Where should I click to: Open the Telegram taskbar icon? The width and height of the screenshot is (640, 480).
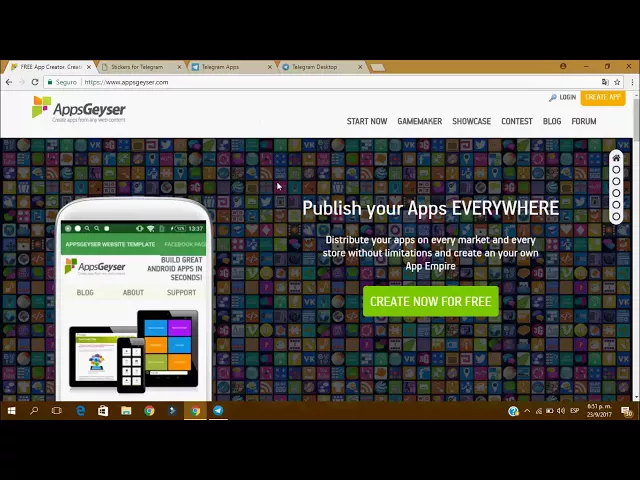[x=218, y=411]
